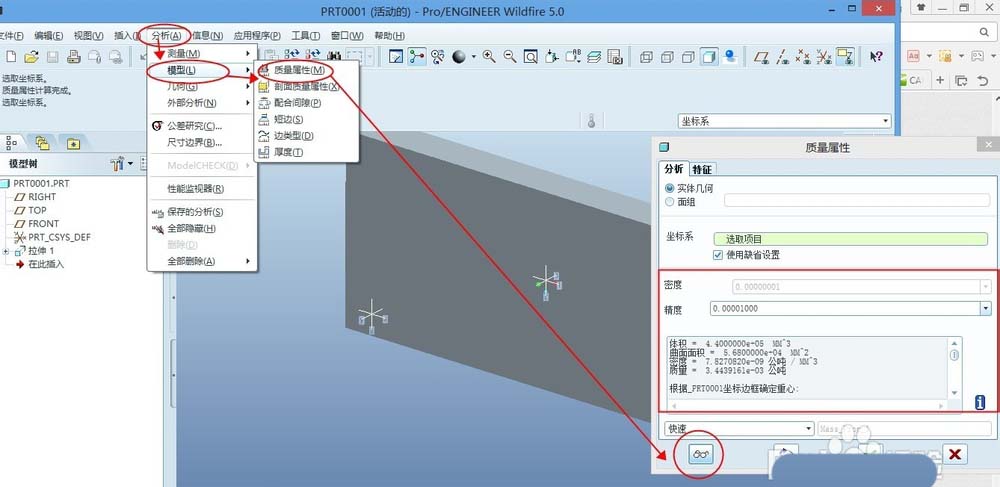Toggle datum axis display
The image size is (1000, 487).
[783, 57]
